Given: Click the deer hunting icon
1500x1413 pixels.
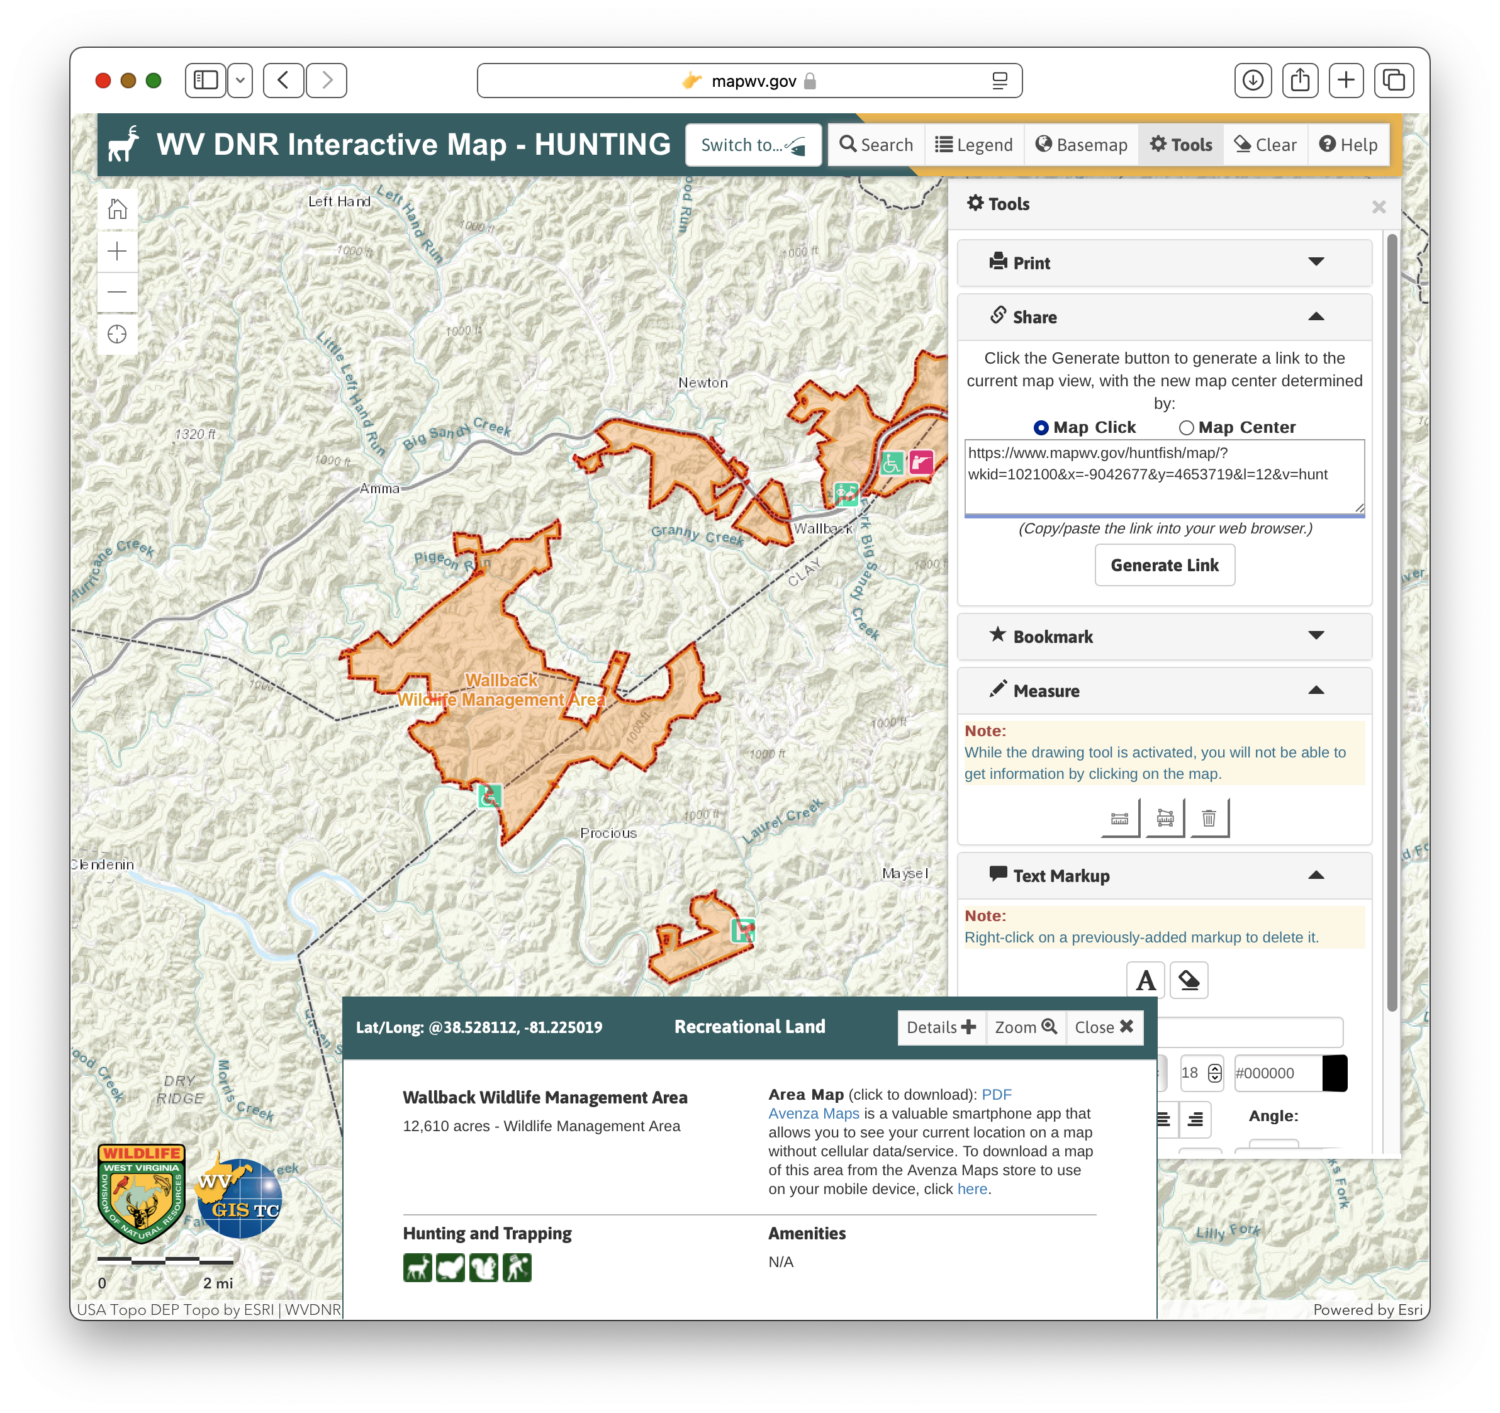Looking at the screenshot, I should [418, 1267].
